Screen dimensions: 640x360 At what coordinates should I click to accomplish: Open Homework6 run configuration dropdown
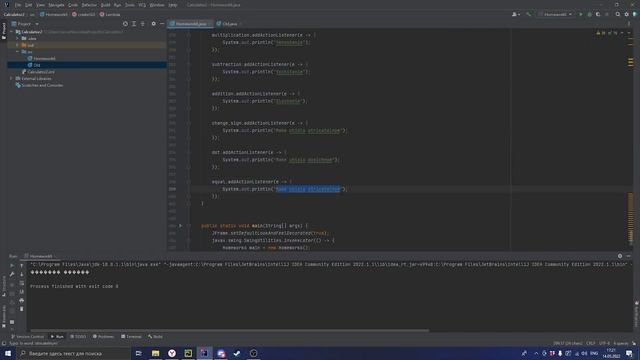tap(555, 14)
